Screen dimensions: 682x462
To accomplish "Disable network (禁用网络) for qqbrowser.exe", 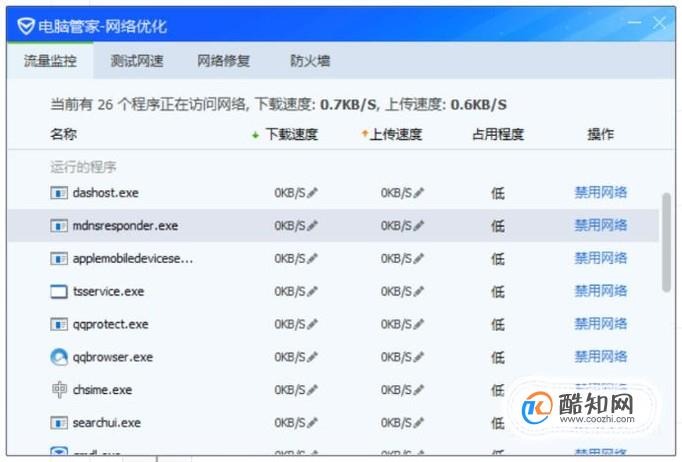I will (x=601, y=357).
